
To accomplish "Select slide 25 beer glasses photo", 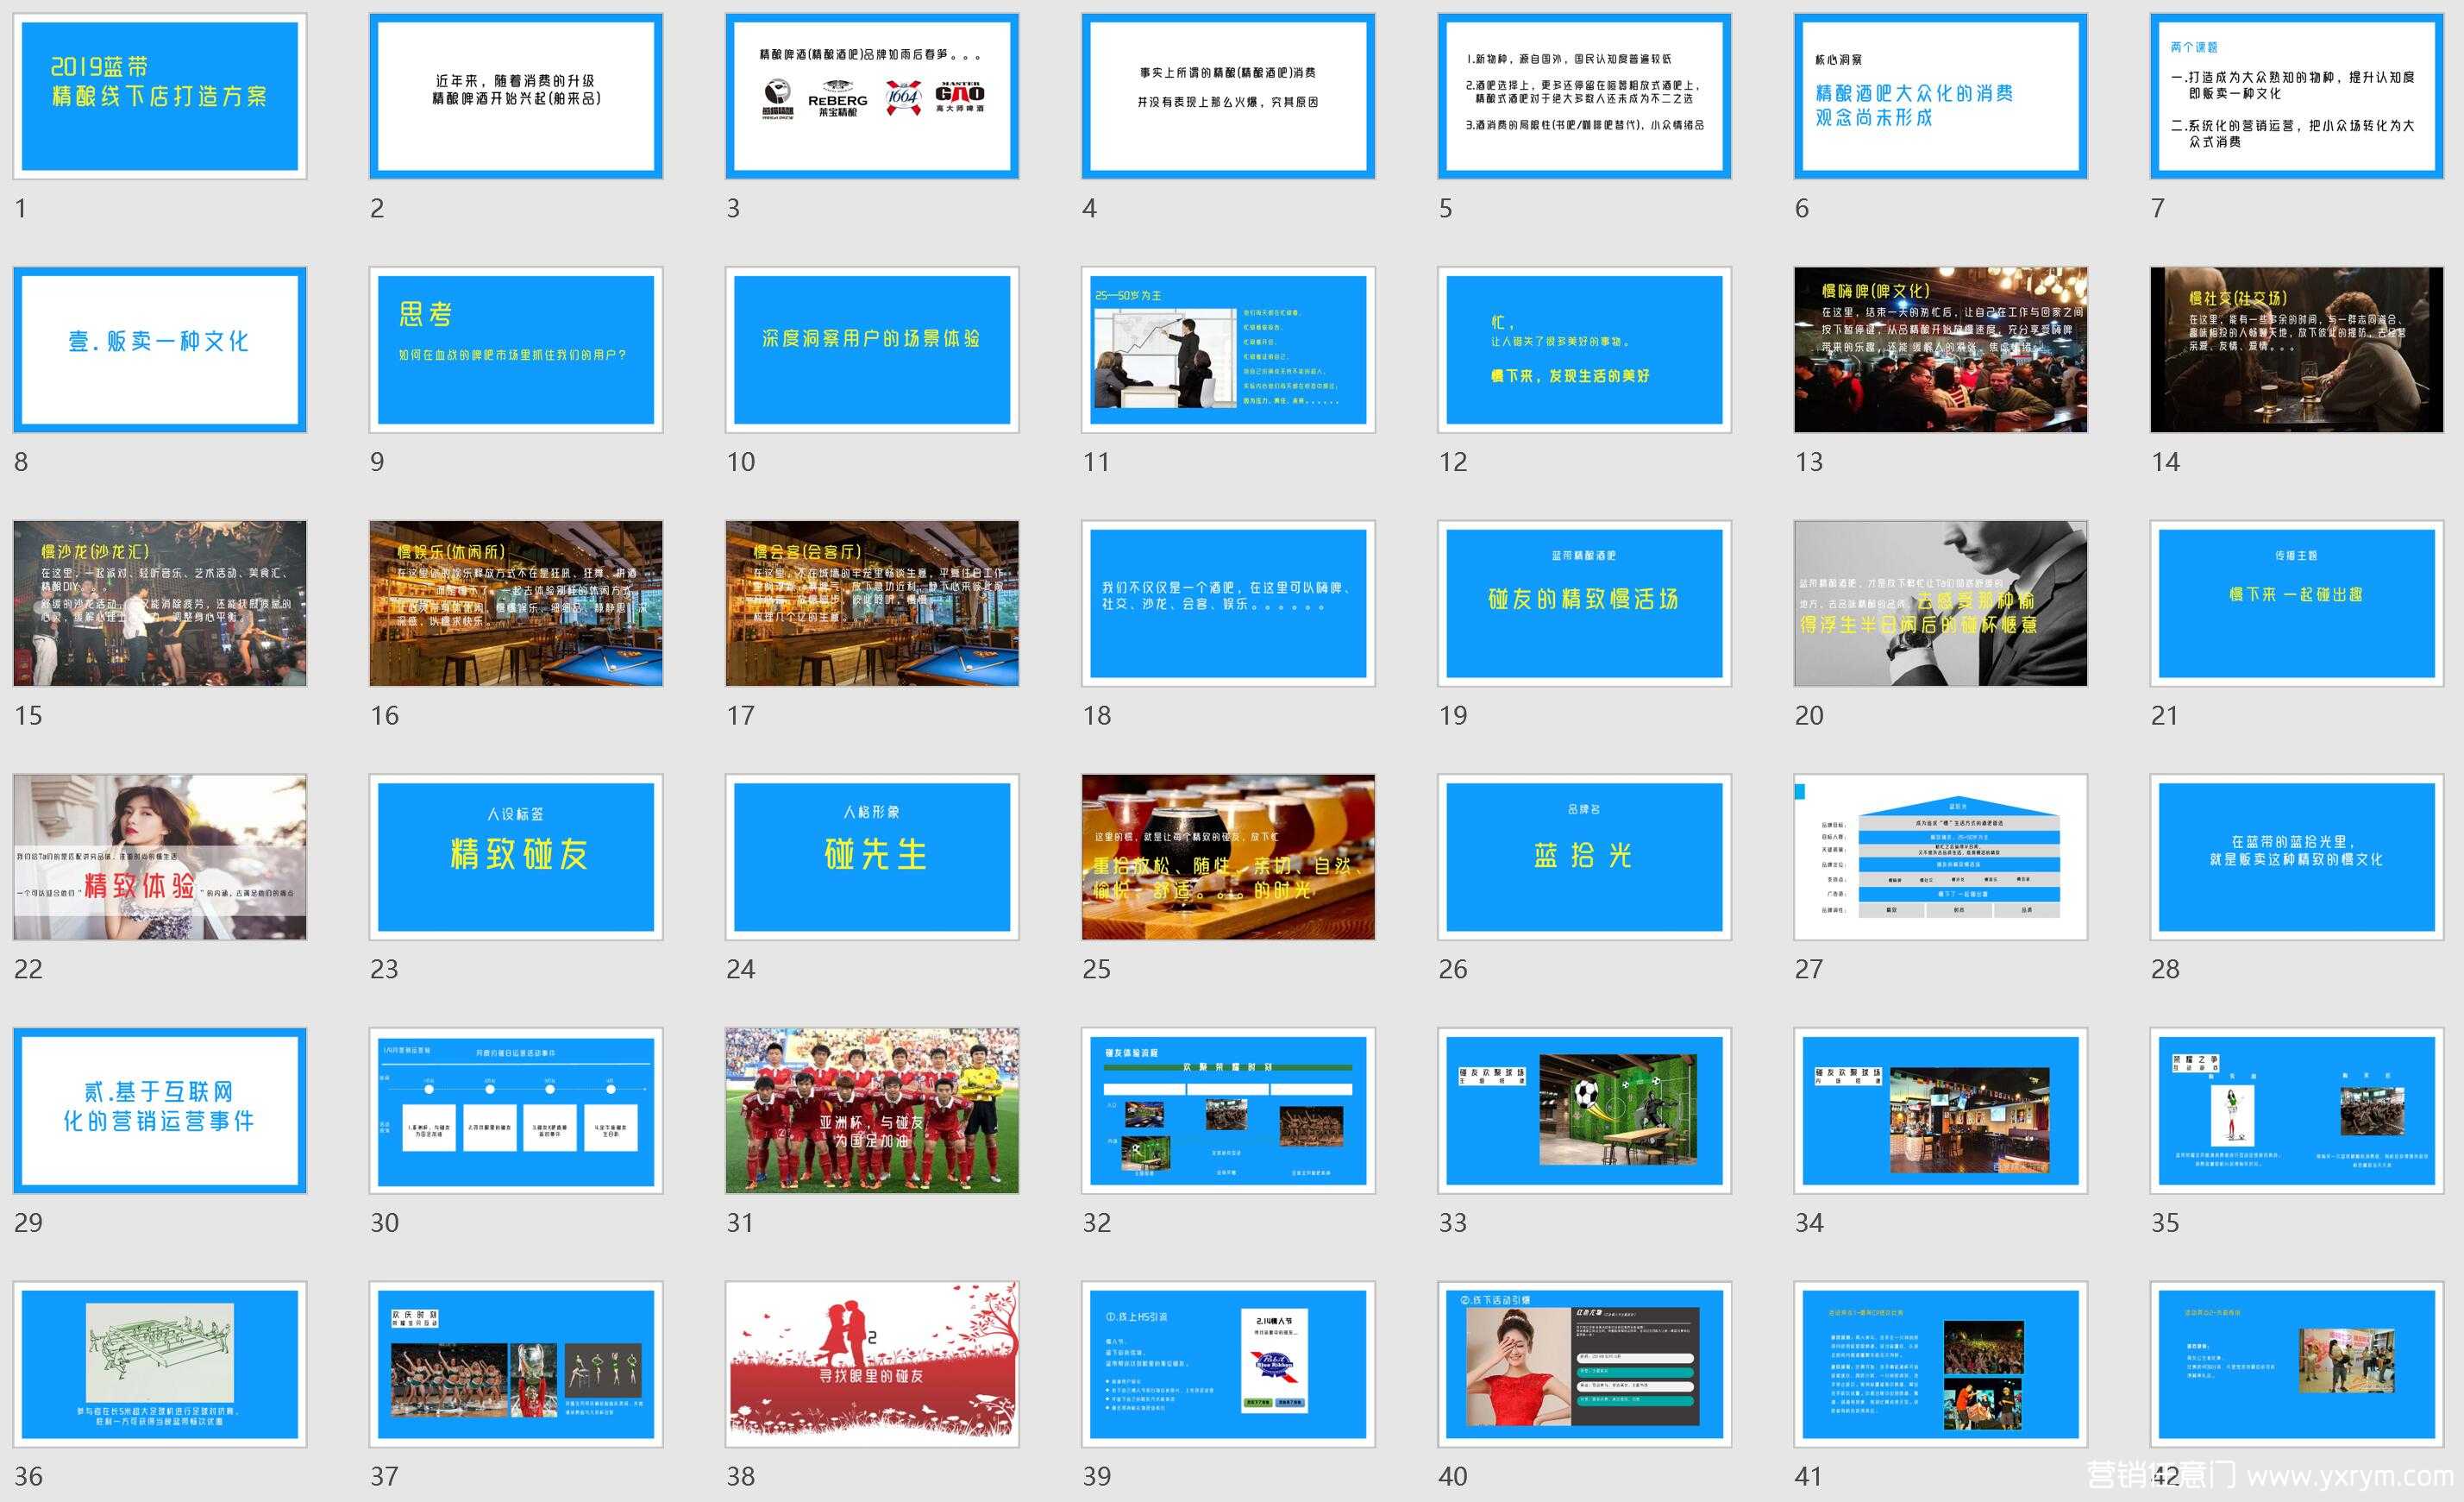I will coord(1228,857).
